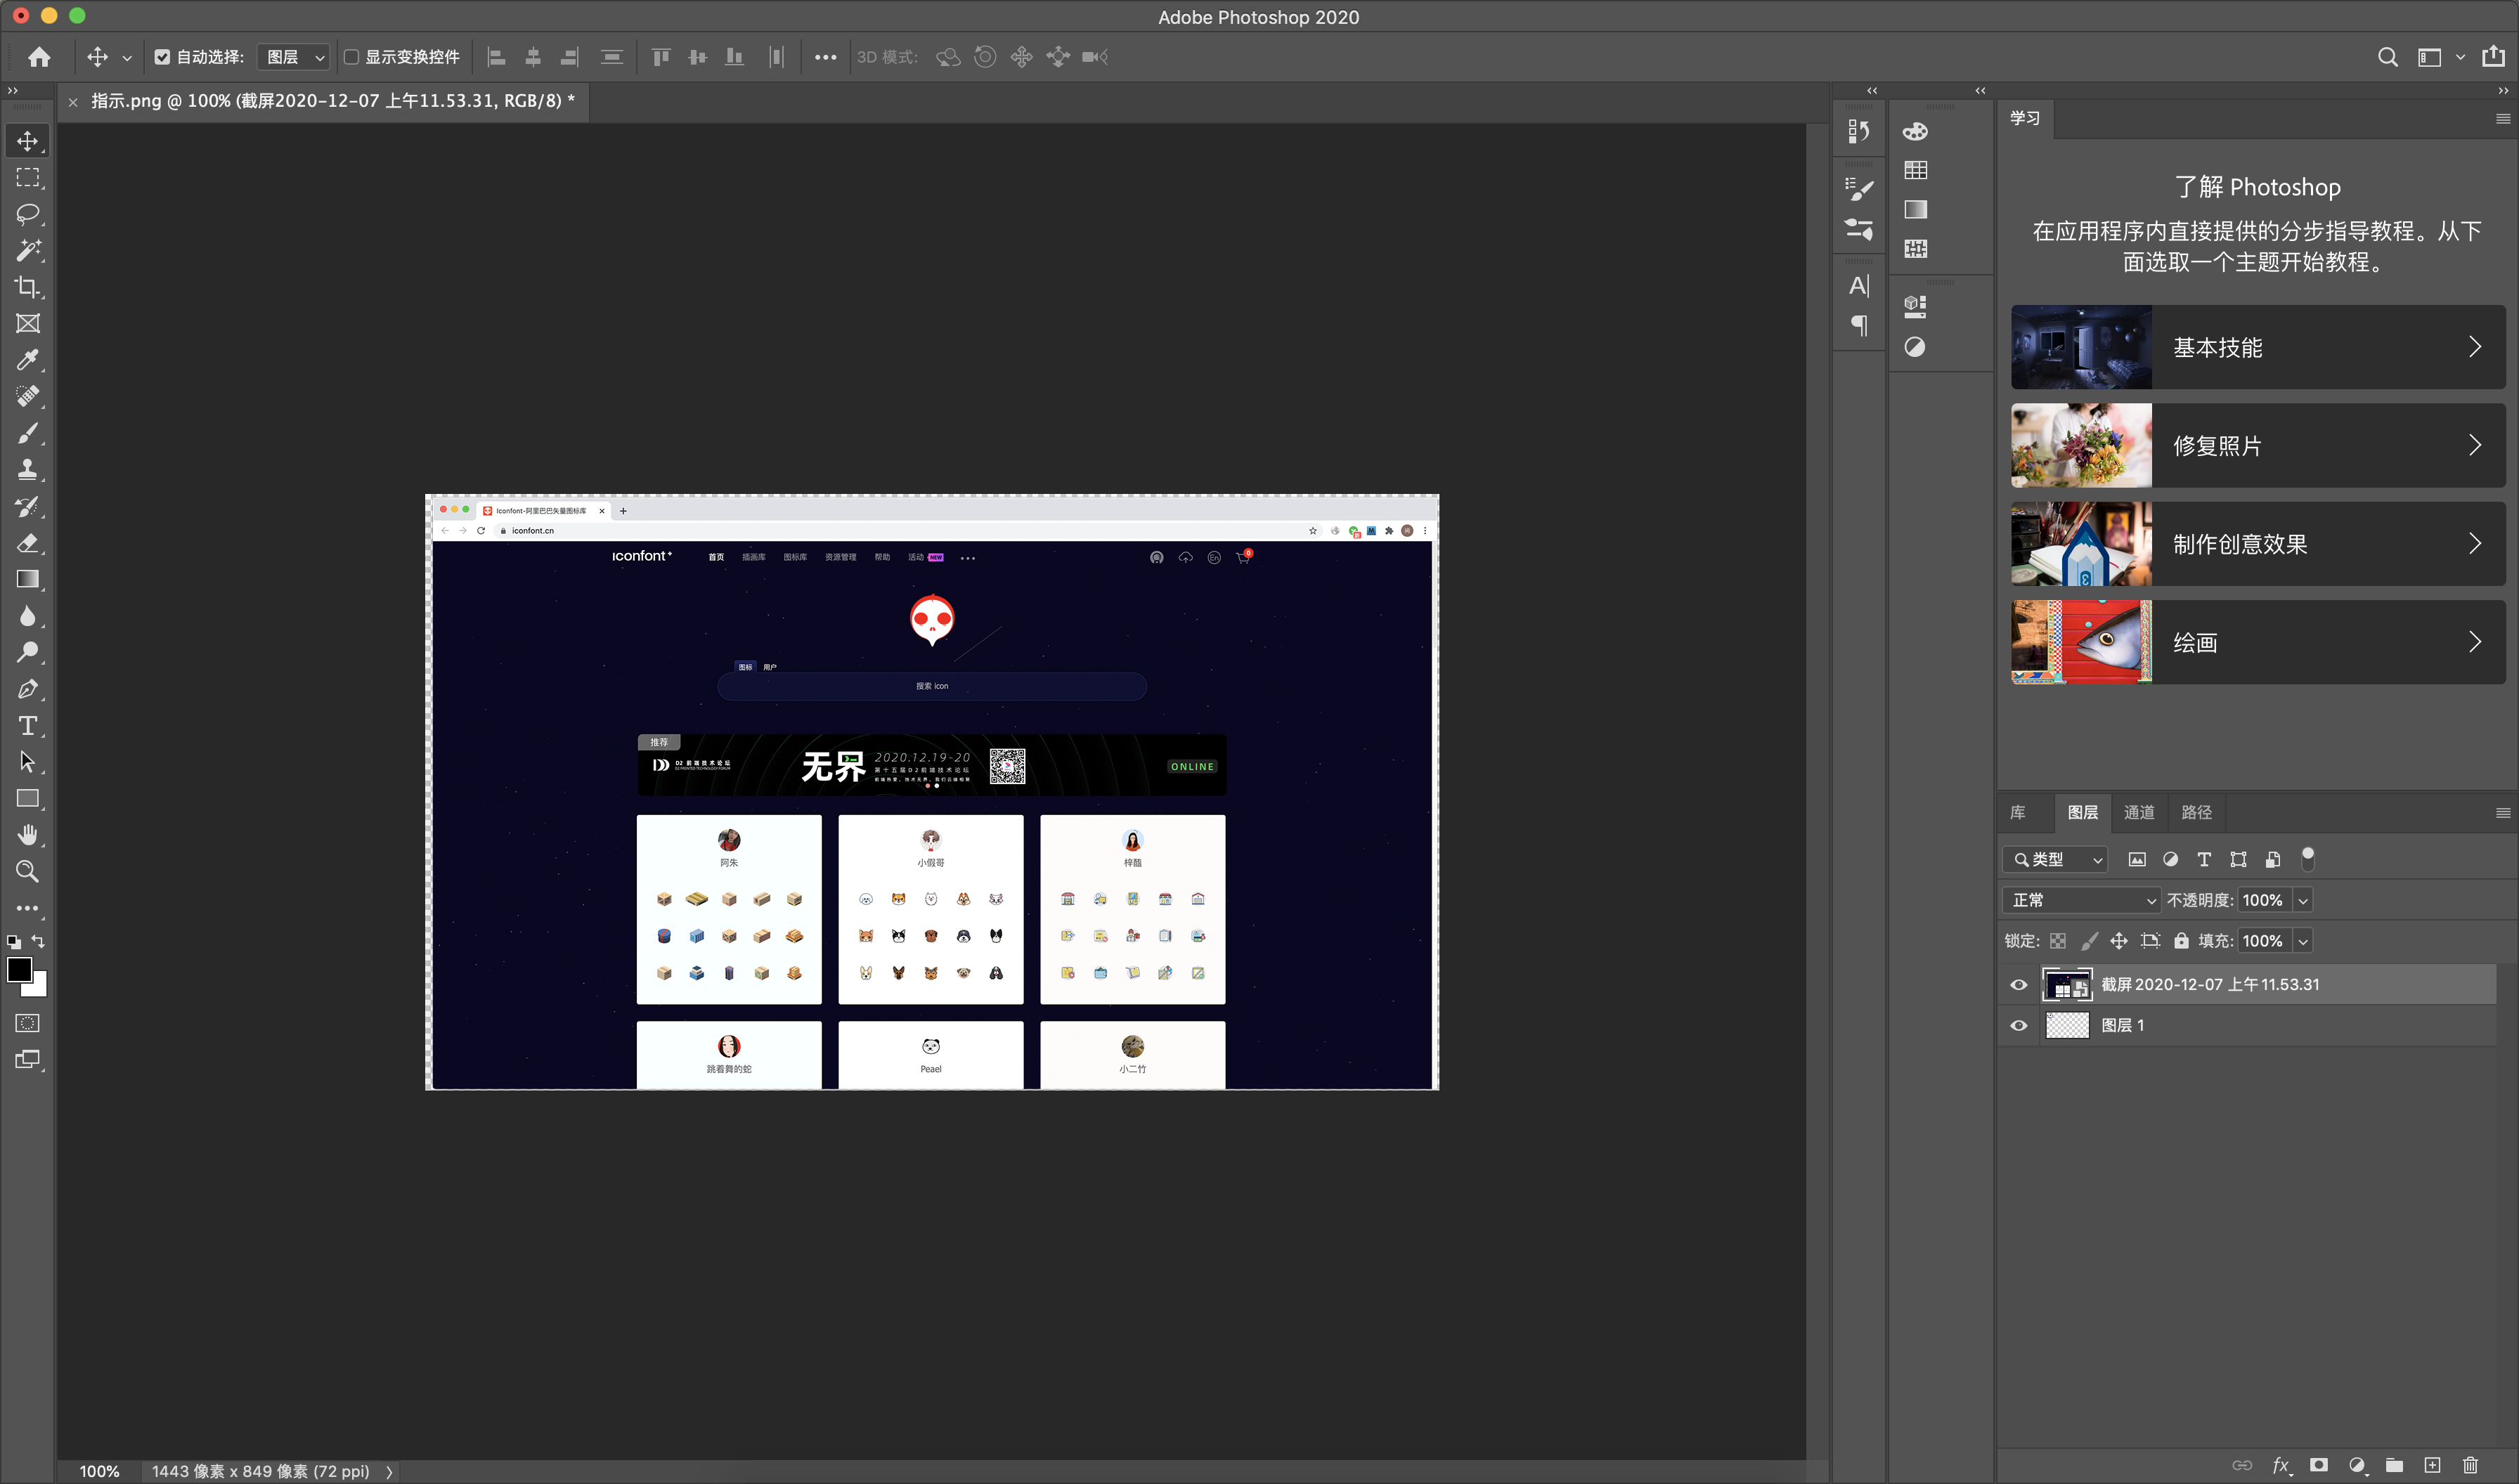This screenshot has height=1484, width=2519.
Task: Select the Hand tool
Action: coord(28,835)
